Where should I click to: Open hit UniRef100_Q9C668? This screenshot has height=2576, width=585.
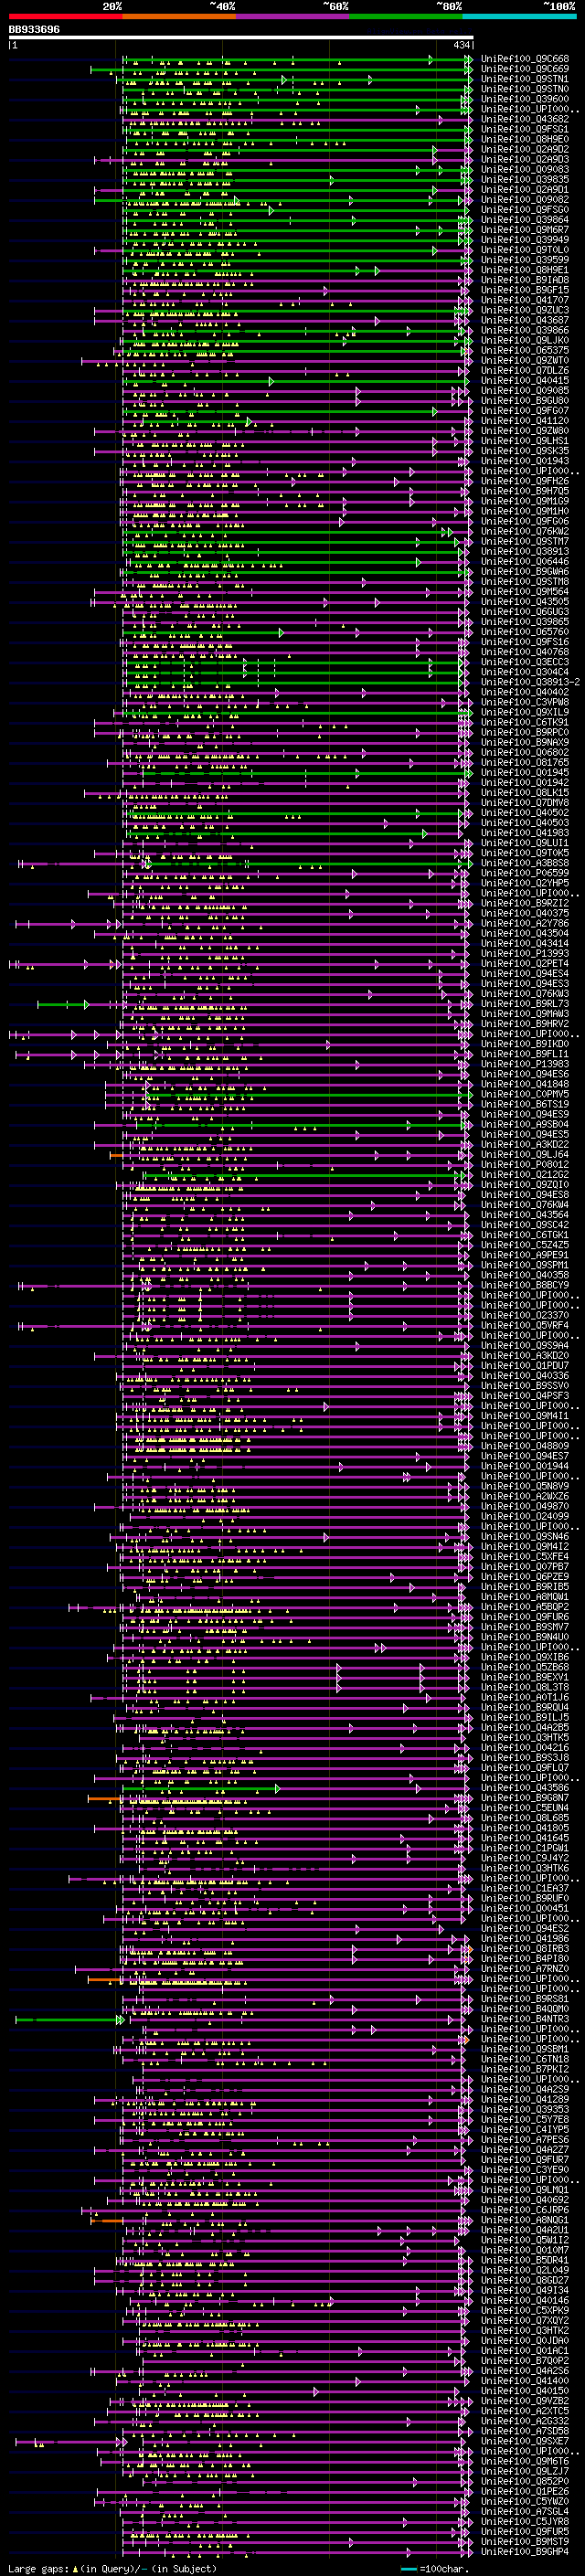tap(524, 59)
